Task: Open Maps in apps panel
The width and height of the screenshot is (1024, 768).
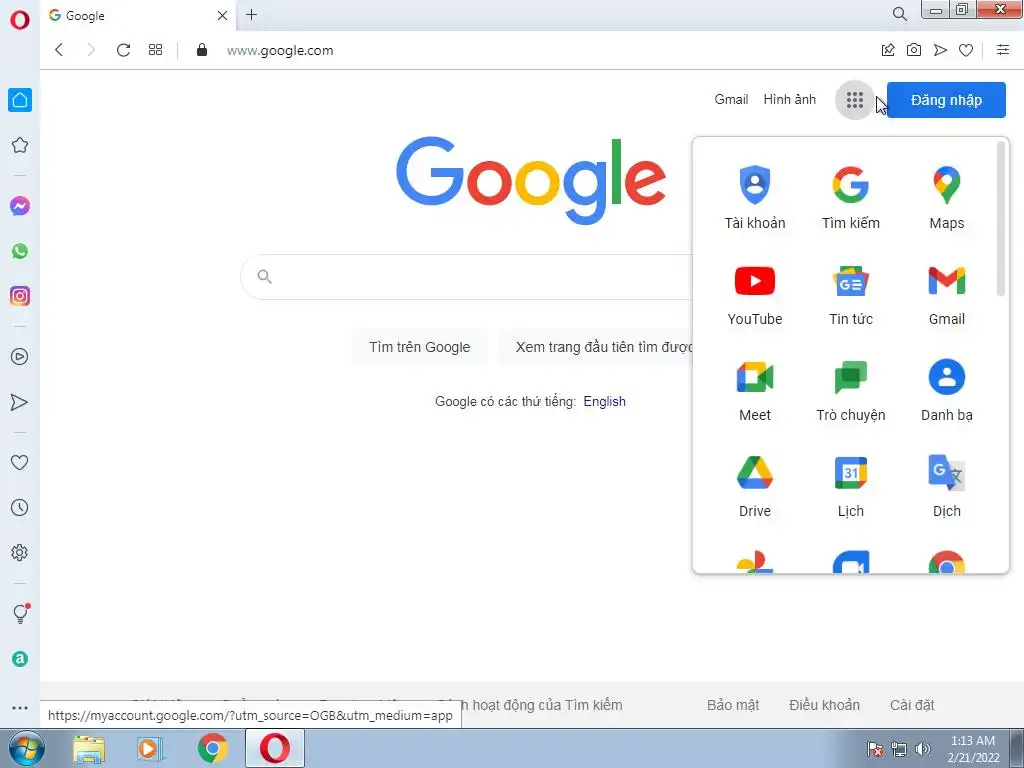Action: 946,198
